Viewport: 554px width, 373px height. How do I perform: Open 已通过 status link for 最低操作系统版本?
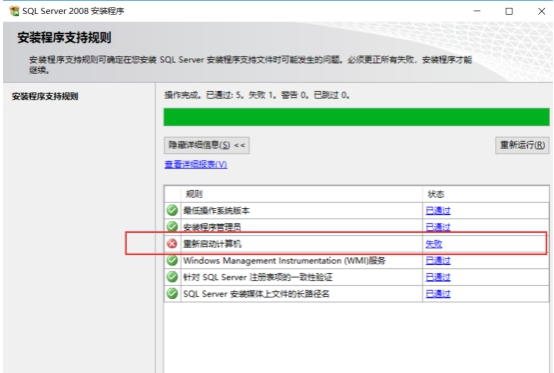(438, 211)
